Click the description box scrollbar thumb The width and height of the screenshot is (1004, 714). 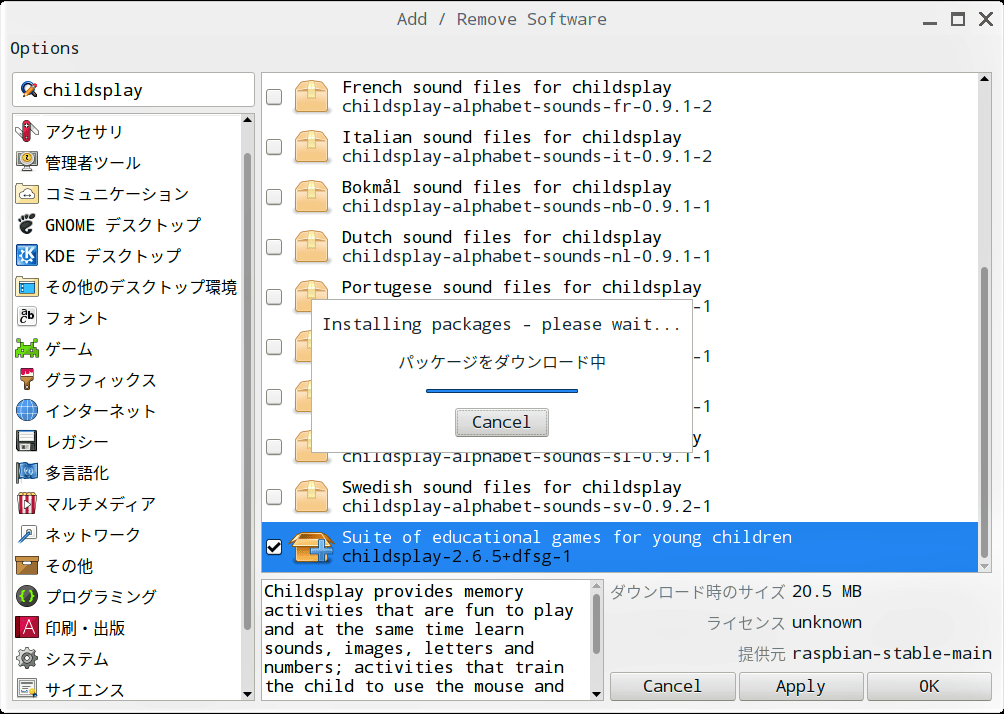(597, 622)
